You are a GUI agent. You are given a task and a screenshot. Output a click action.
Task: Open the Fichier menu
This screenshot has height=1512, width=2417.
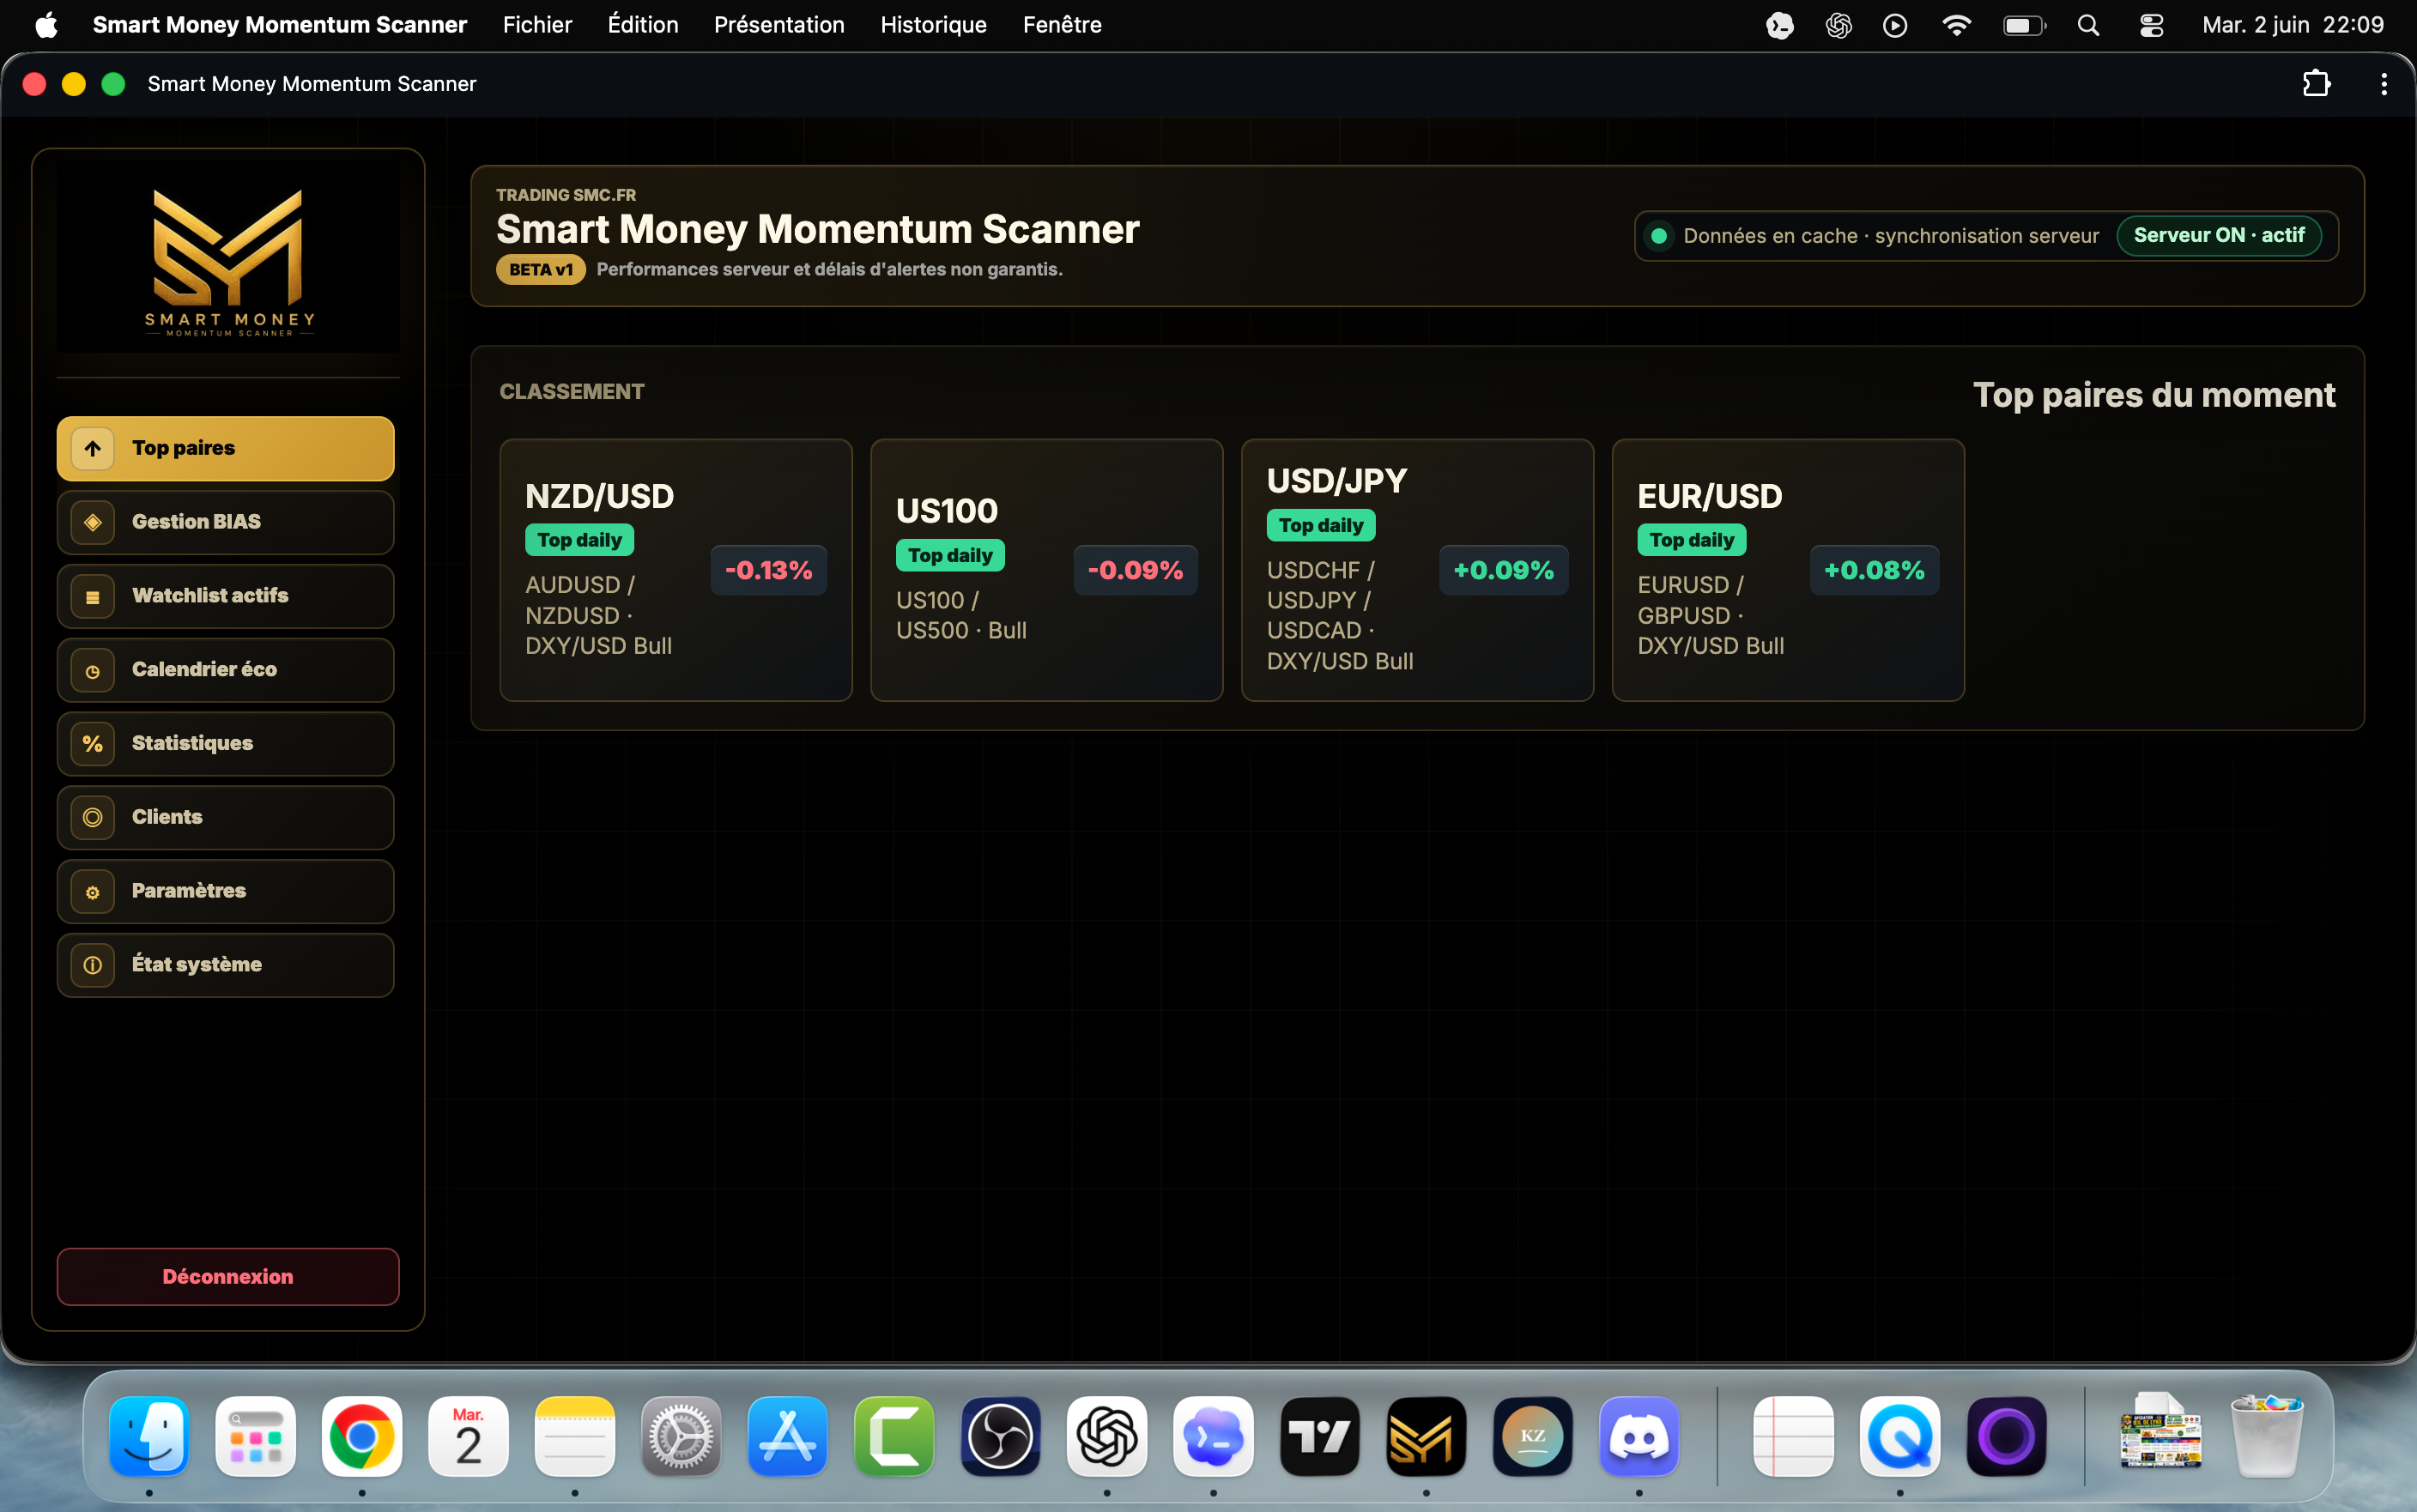coord(537,25)
